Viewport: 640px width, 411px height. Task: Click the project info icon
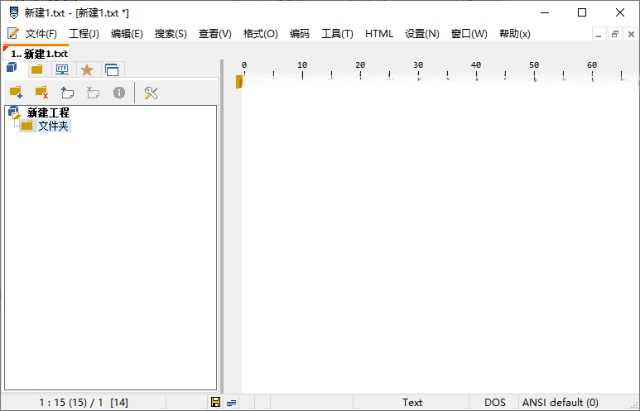coord(119,93)
